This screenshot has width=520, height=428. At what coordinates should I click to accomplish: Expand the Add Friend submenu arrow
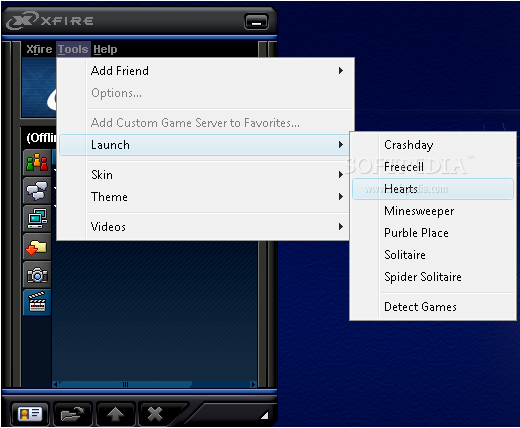coord(341,71)
